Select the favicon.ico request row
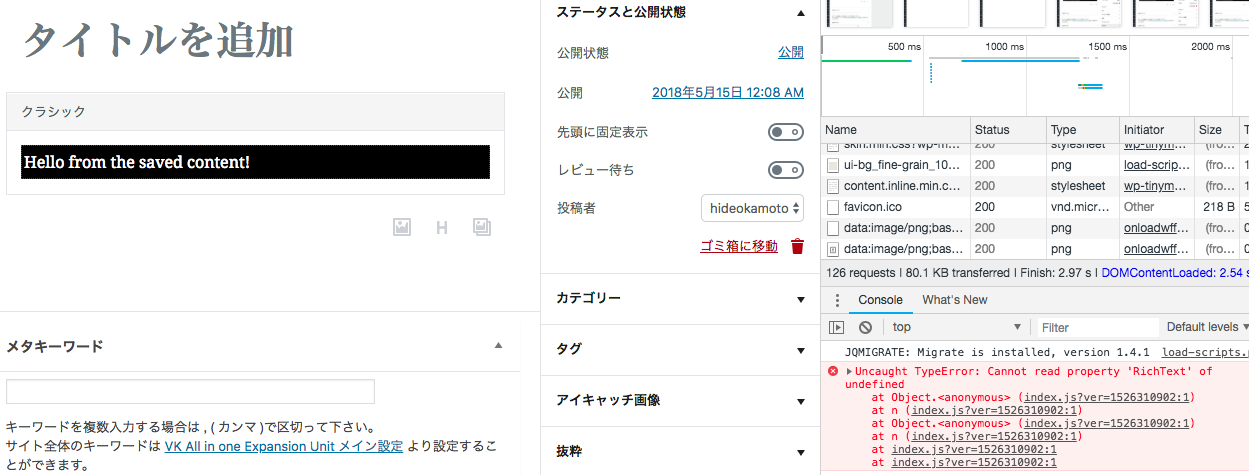Viewport: 1249px width, 475px height. tap(1035, 207)
